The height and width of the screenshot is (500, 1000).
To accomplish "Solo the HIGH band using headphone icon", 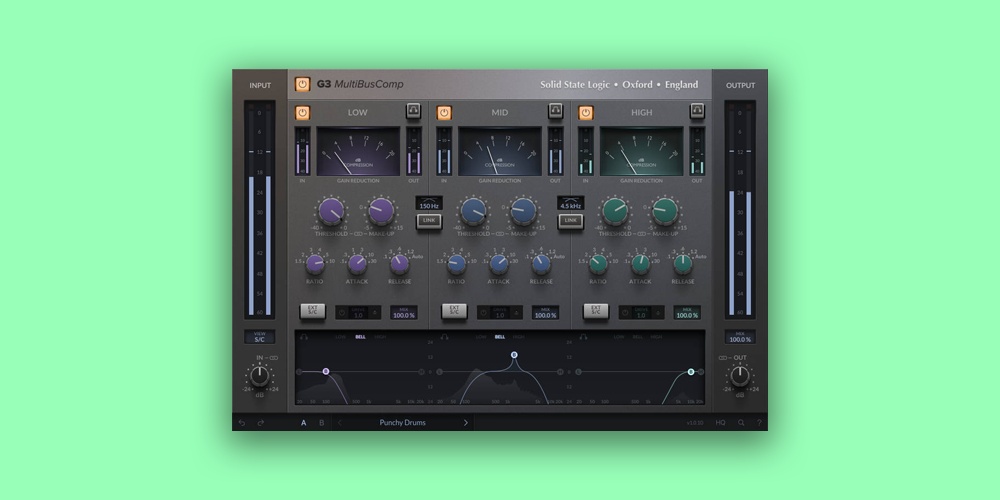I will tap(697, 111).
